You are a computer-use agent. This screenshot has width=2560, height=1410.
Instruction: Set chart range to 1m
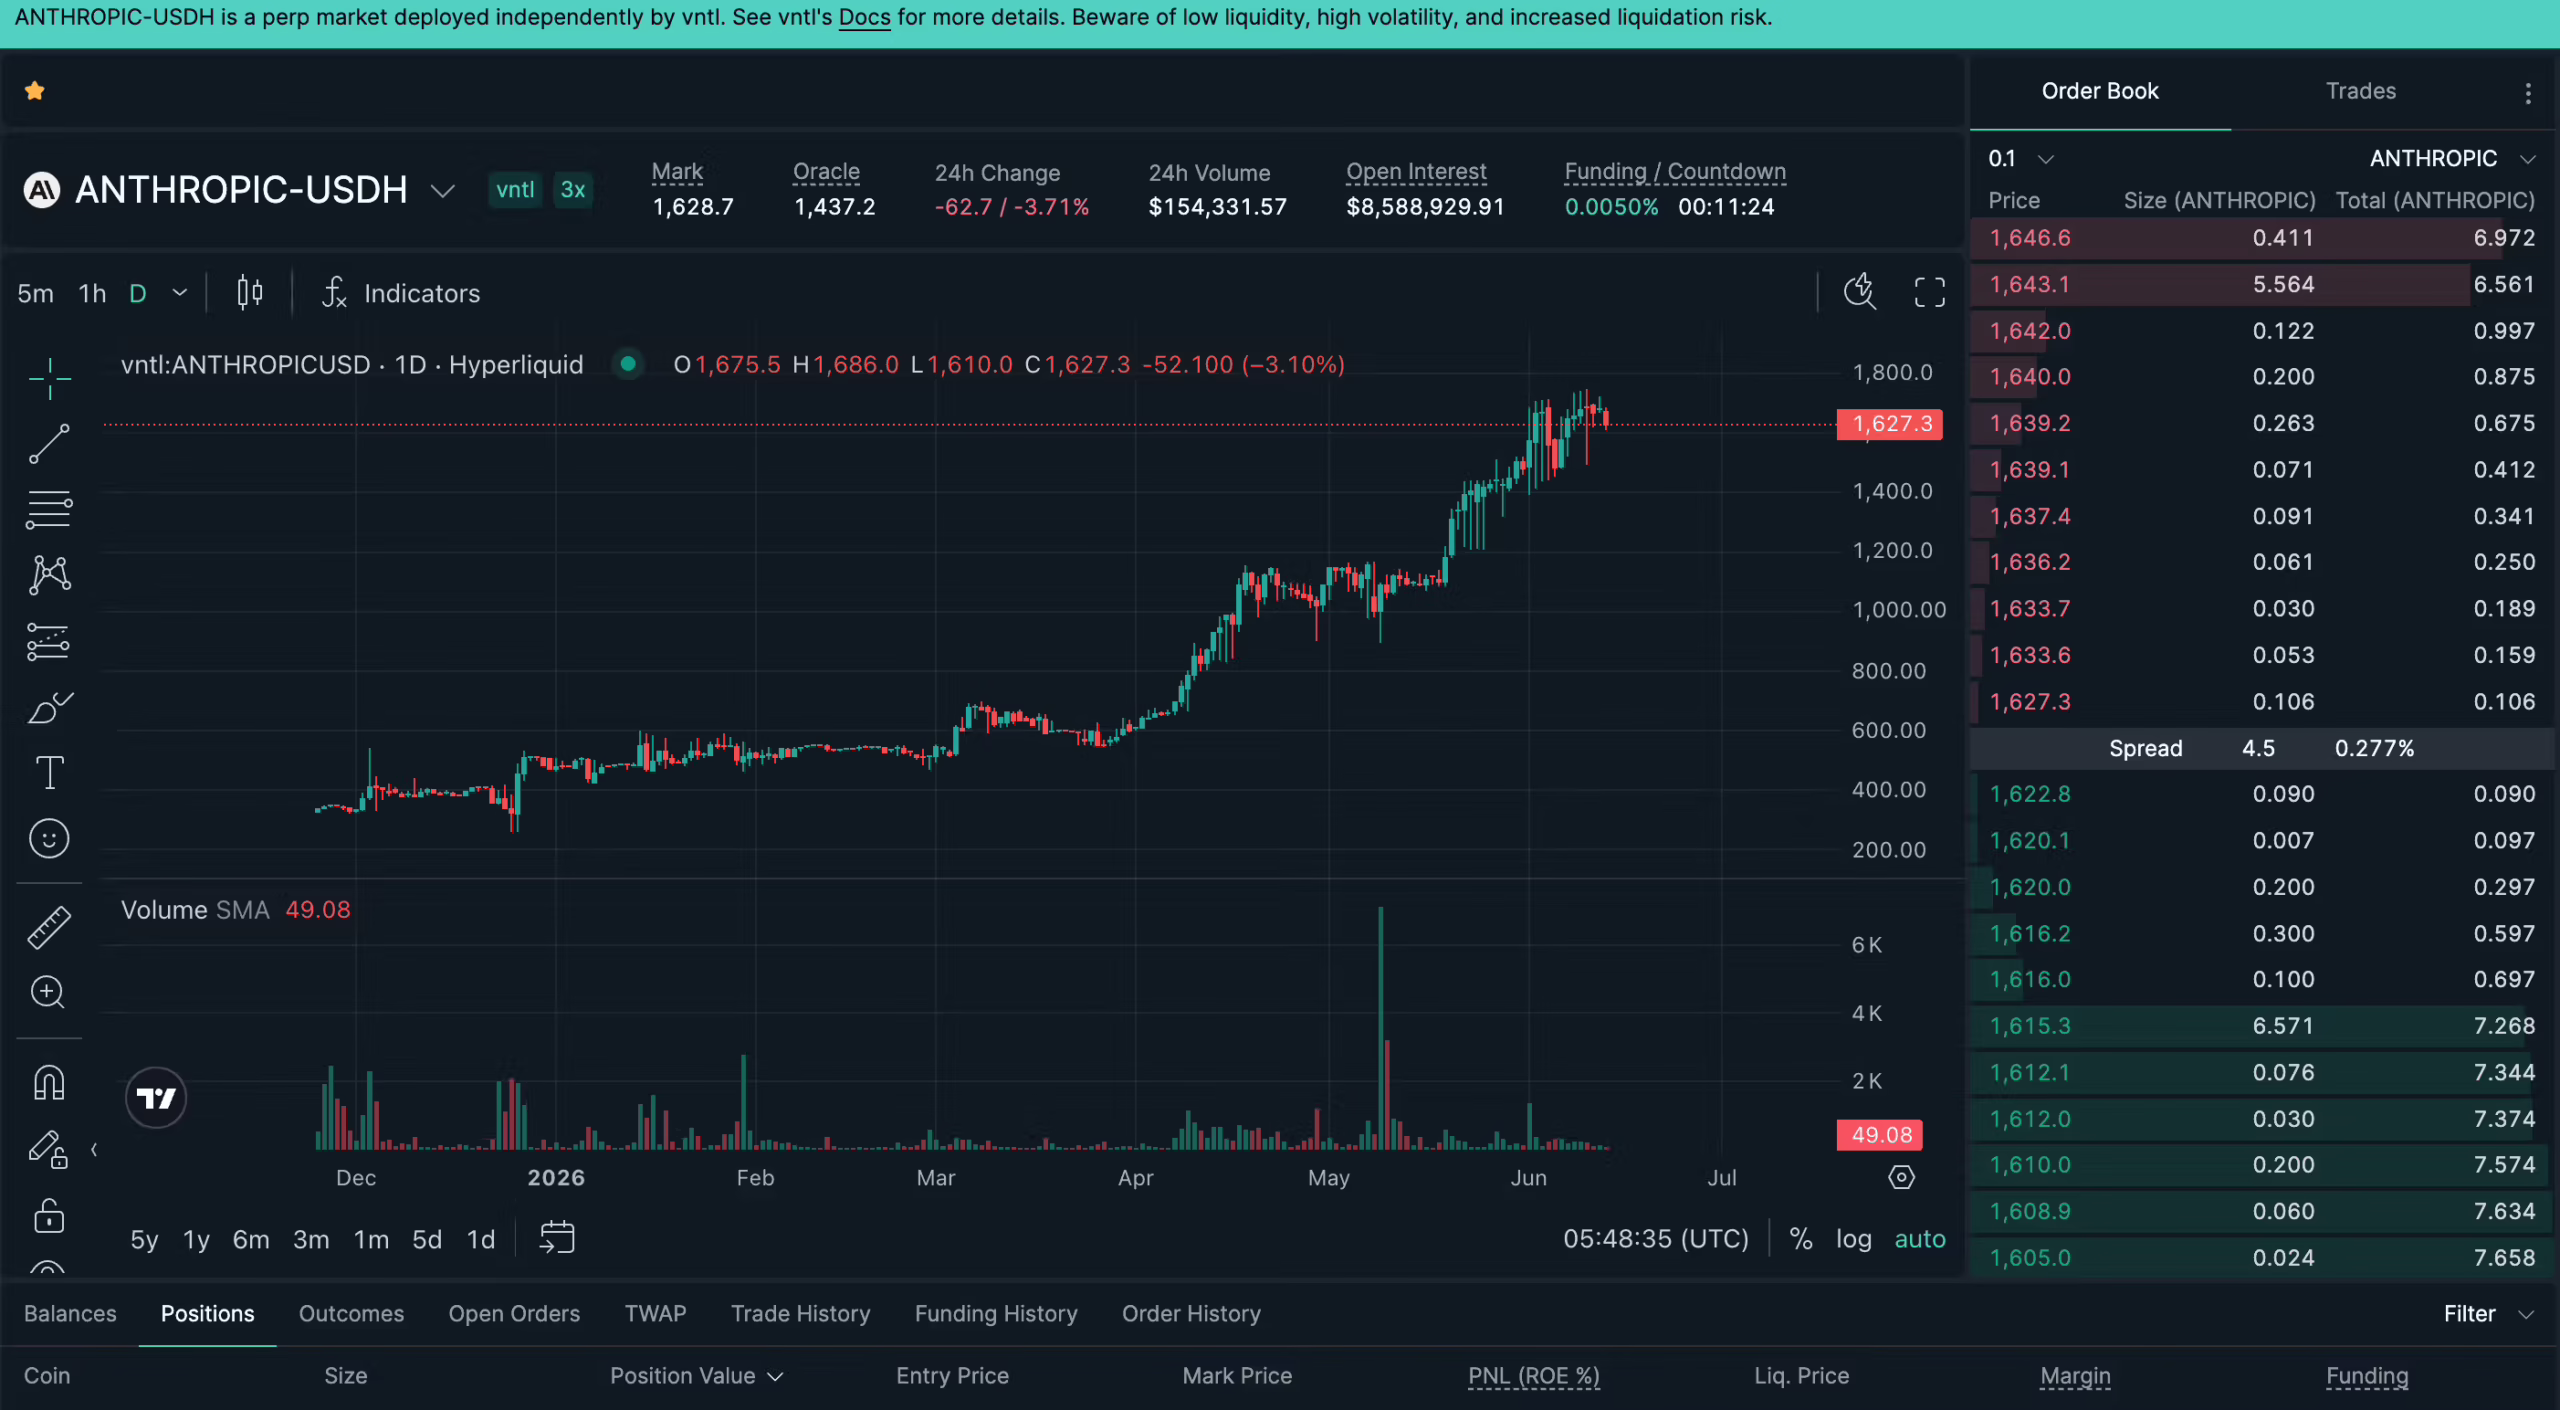click(x=371, y=1239)
